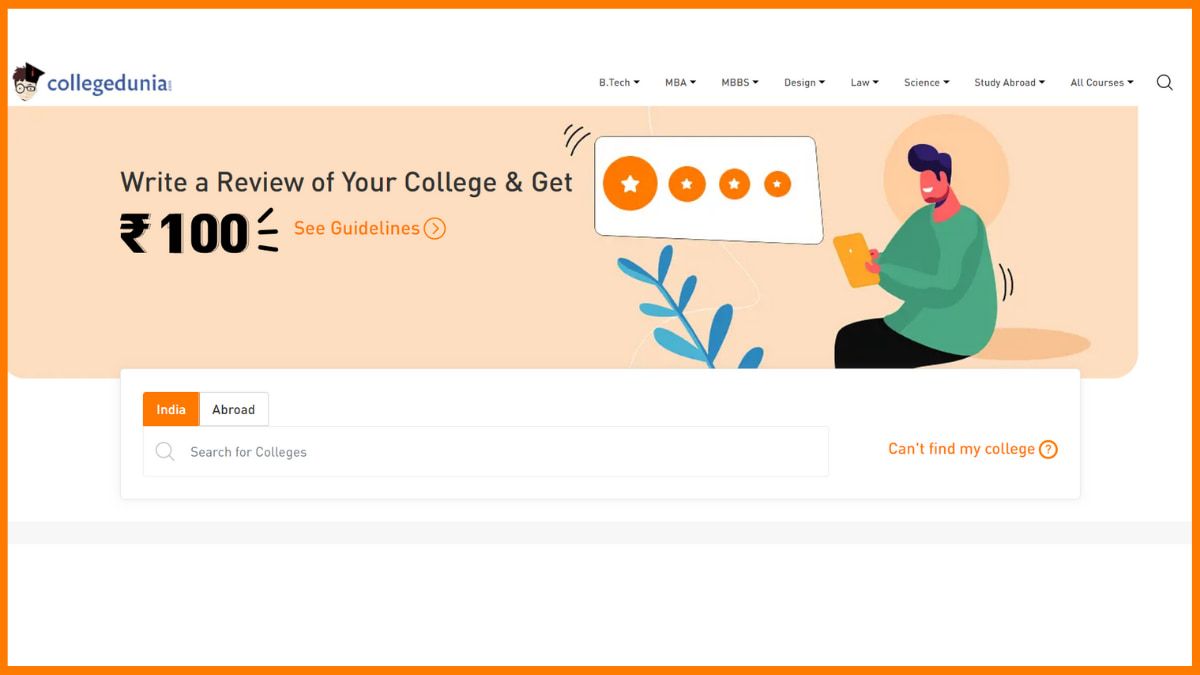Open the Design courses menu

pyautogui.click(x=804, y=83)
